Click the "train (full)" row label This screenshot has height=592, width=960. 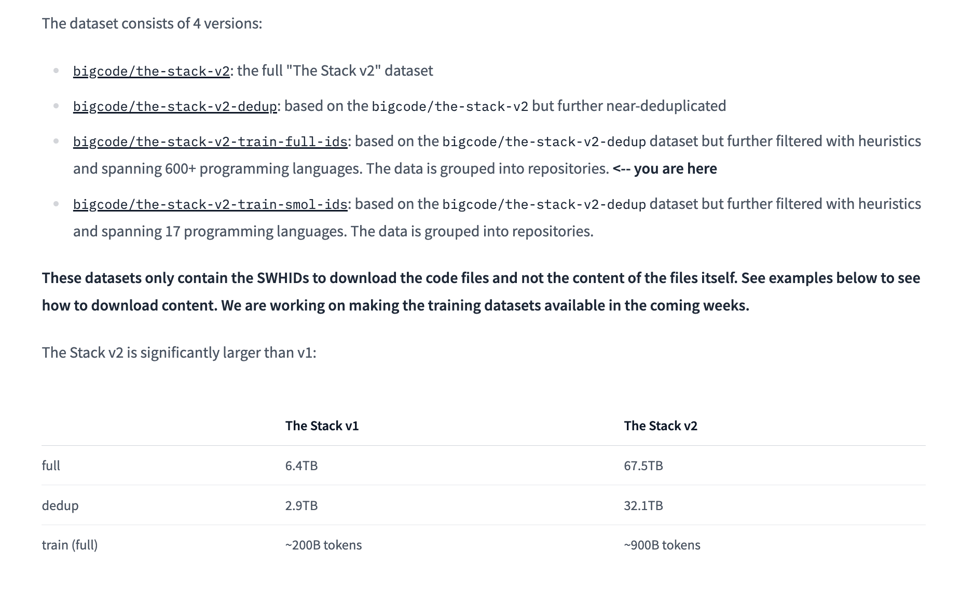coord(70,545)
